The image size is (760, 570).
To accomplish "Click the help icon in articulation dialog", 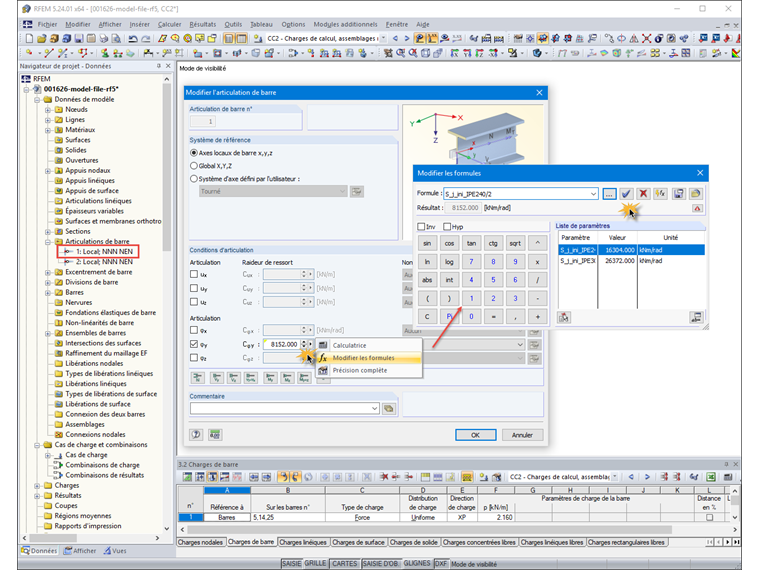I will pyautogui.click(x=196, y=434).
